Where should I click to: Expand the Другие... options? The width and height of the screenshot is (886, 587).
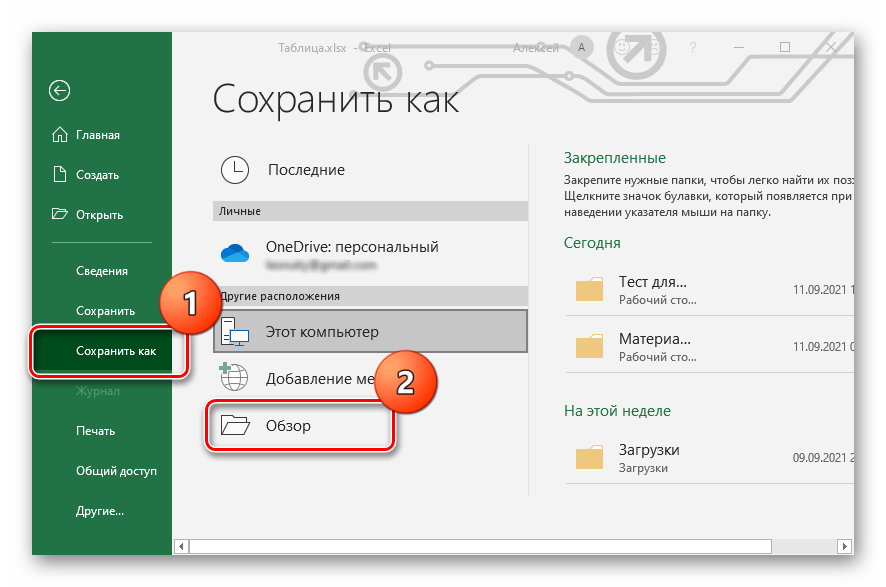[100, 511]
